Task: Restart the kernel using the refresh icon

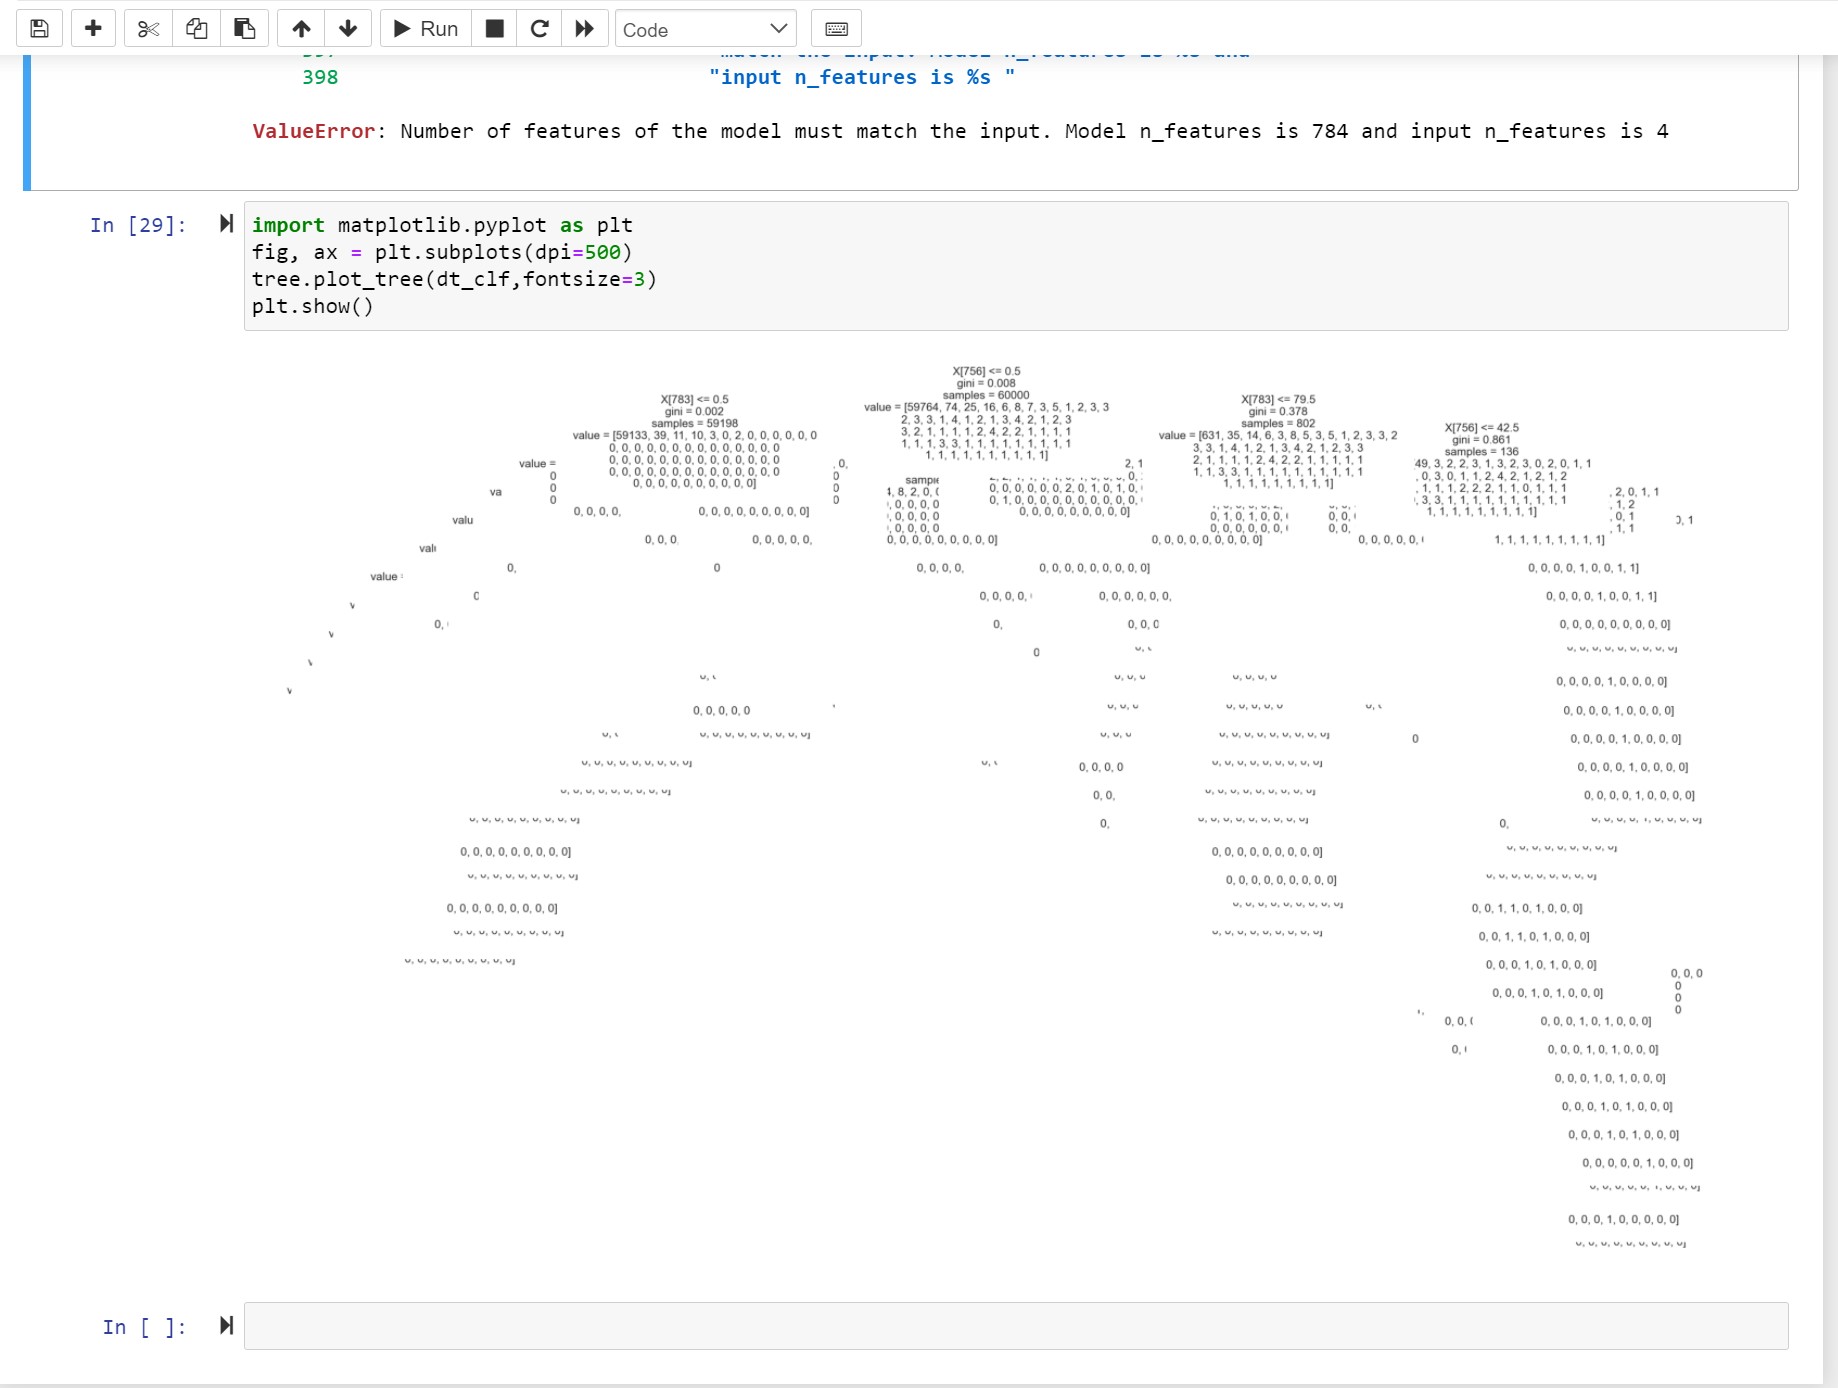Action: pos(539,28)
